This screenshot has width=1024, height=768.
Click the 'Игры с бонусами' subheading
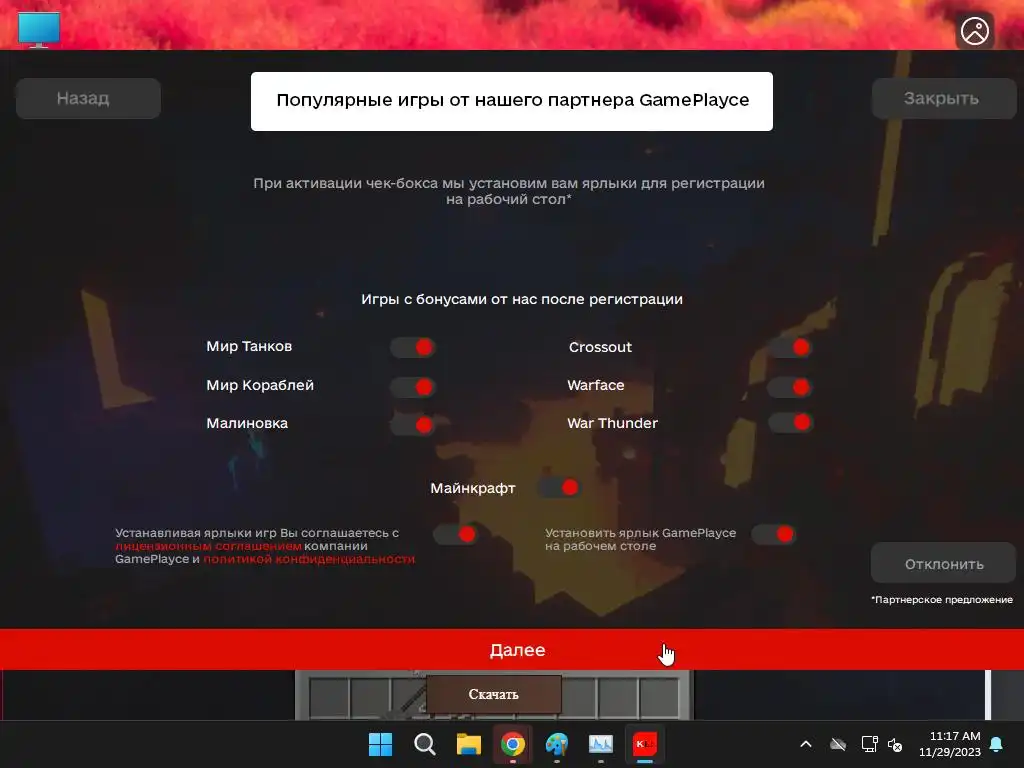tap(522, 299)
